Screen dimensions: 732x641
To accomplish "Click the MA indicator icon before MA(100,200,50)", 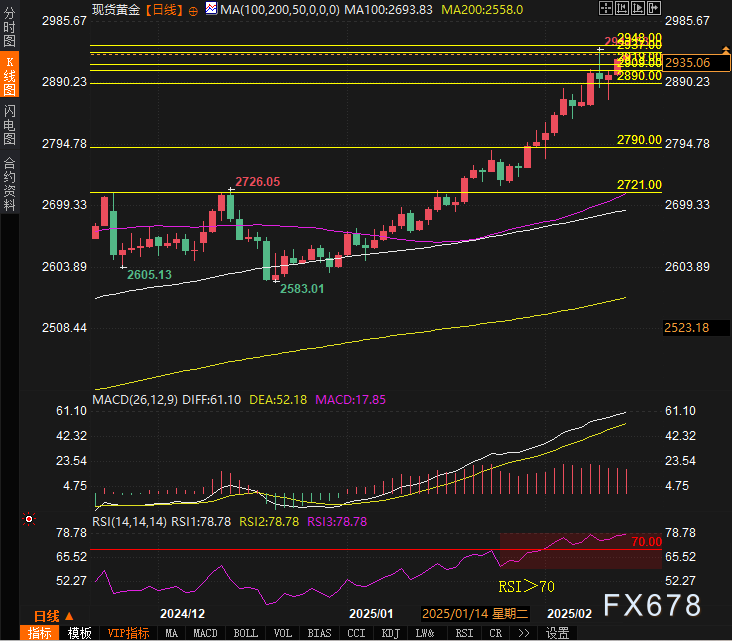I will coord(210,8).
